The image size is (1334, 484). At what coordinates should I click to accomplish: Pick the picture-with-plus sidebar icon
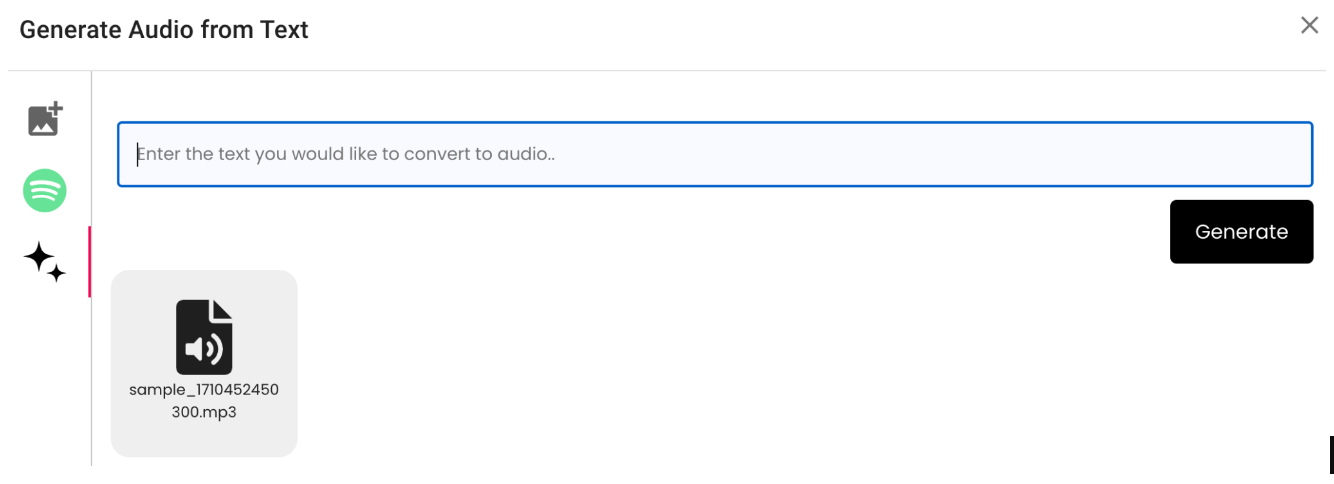coord(44,119)
